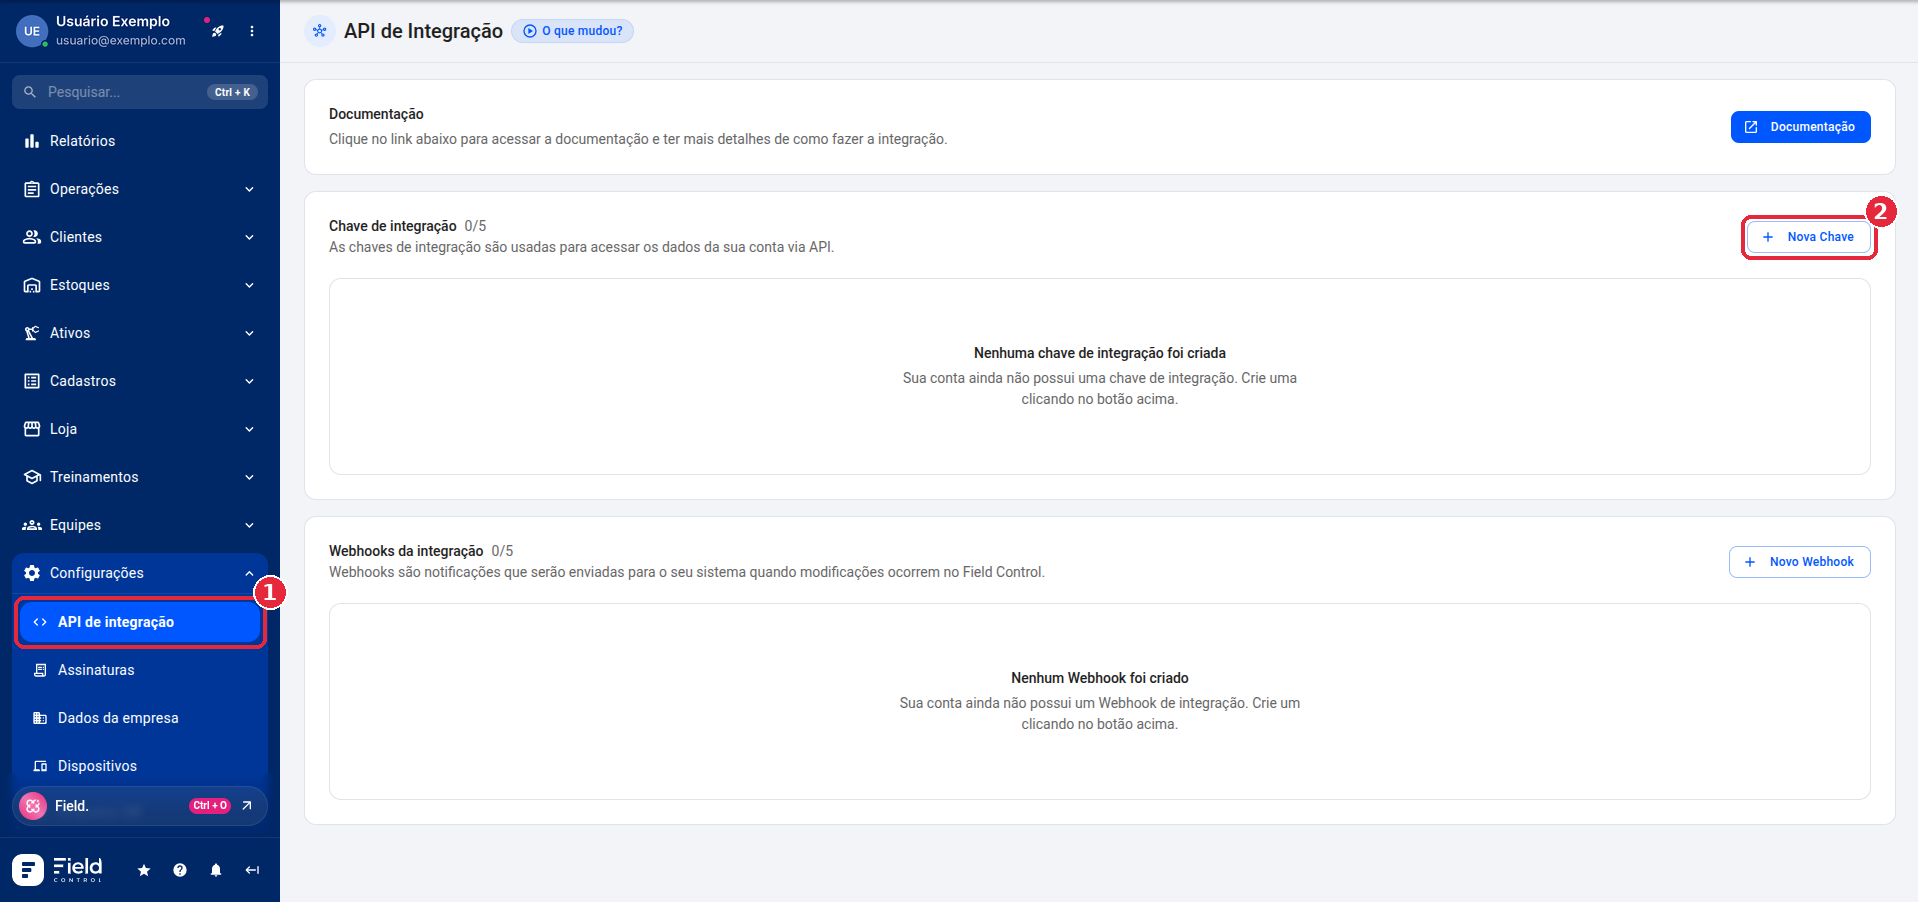Image resolution: width=1918 pixels, height=902 pixels.
Task: Click the pink Field. logo icon
Action: point(33,806)
